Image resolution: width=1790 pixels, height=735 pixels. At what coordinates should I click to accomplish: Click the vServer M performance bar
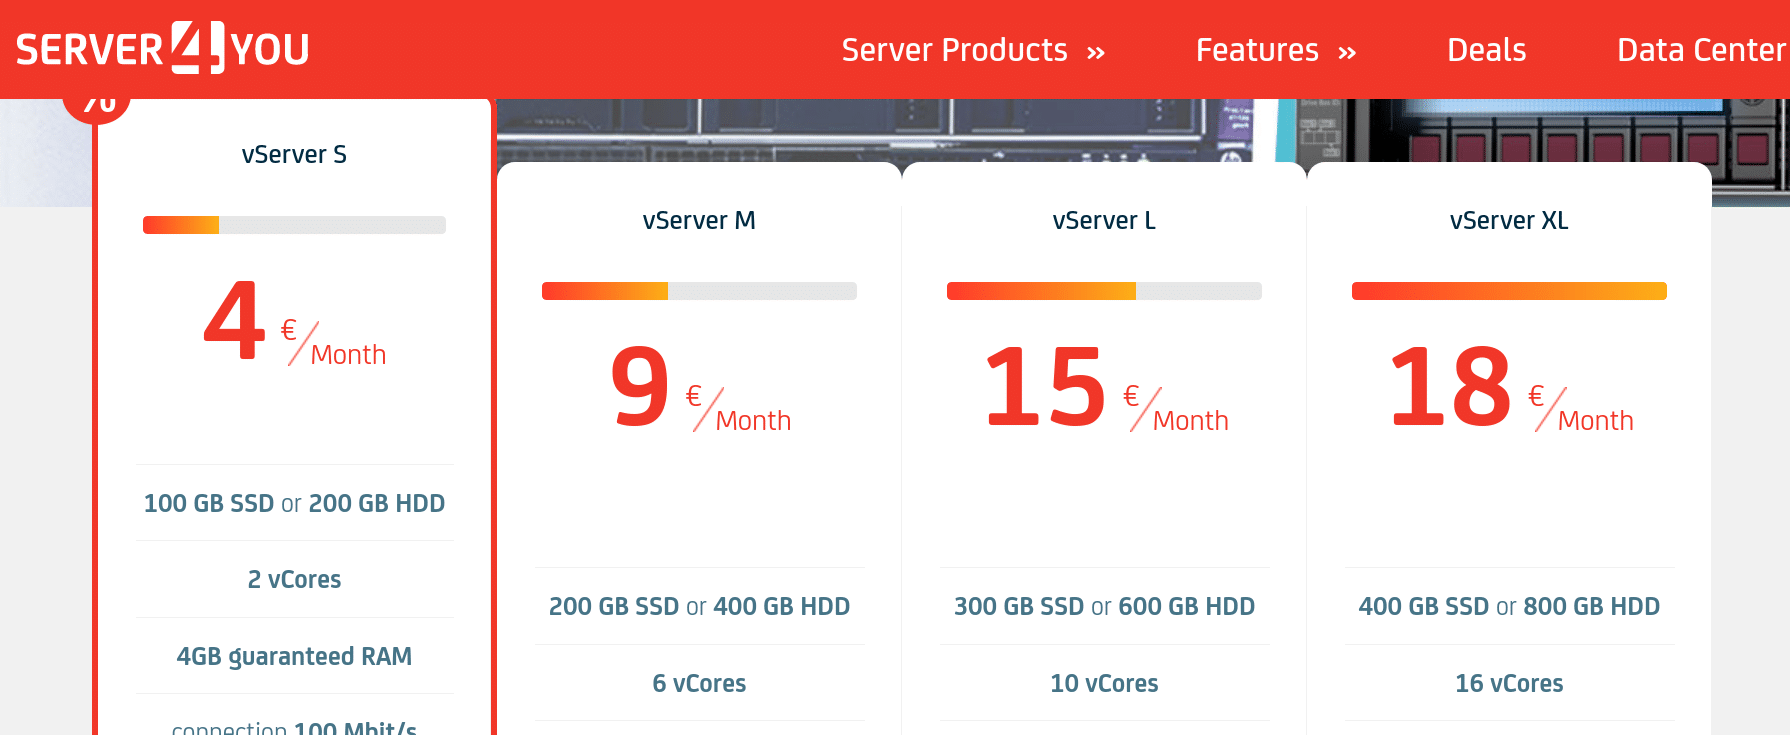699,291
